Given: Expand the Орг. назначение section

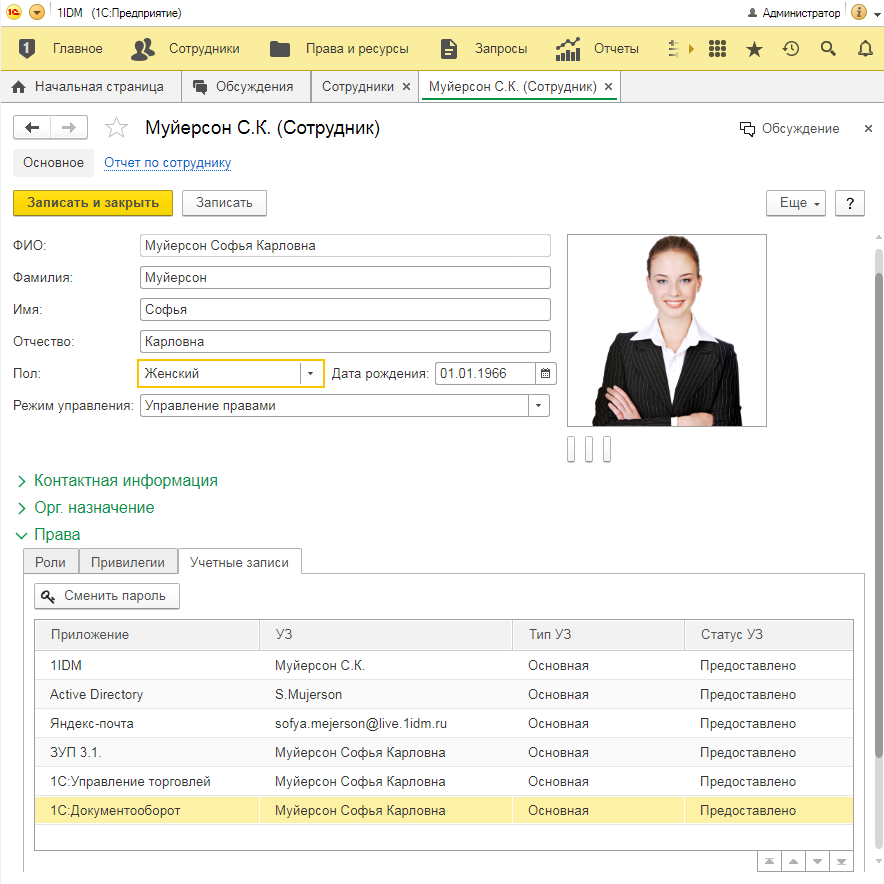Looking at the screenshot, I should [x=94, y=508].
